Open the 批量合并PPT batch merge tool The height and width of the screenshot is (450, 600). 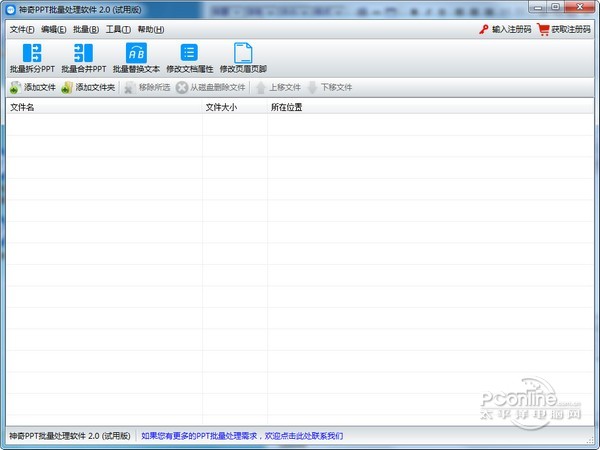83,58
